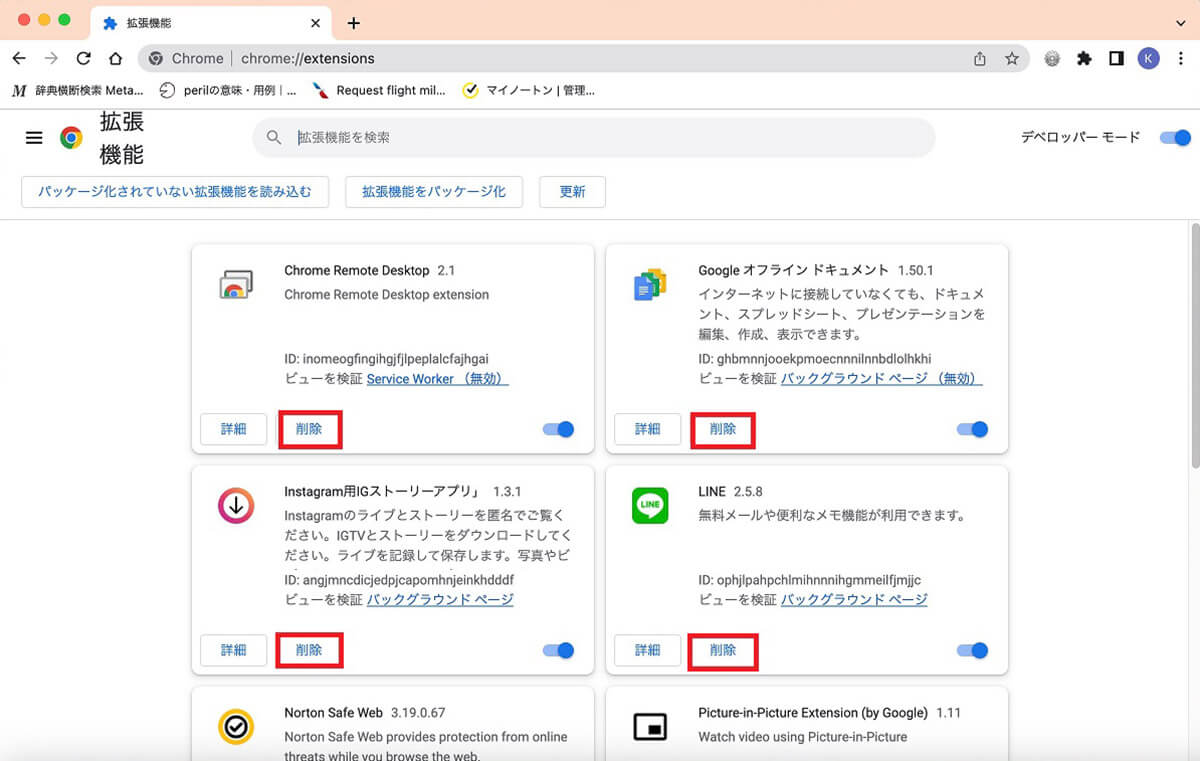Click ID ghbmnnjooekpmoecnnnilnnbdlolhkhi text

click(815, 358)
